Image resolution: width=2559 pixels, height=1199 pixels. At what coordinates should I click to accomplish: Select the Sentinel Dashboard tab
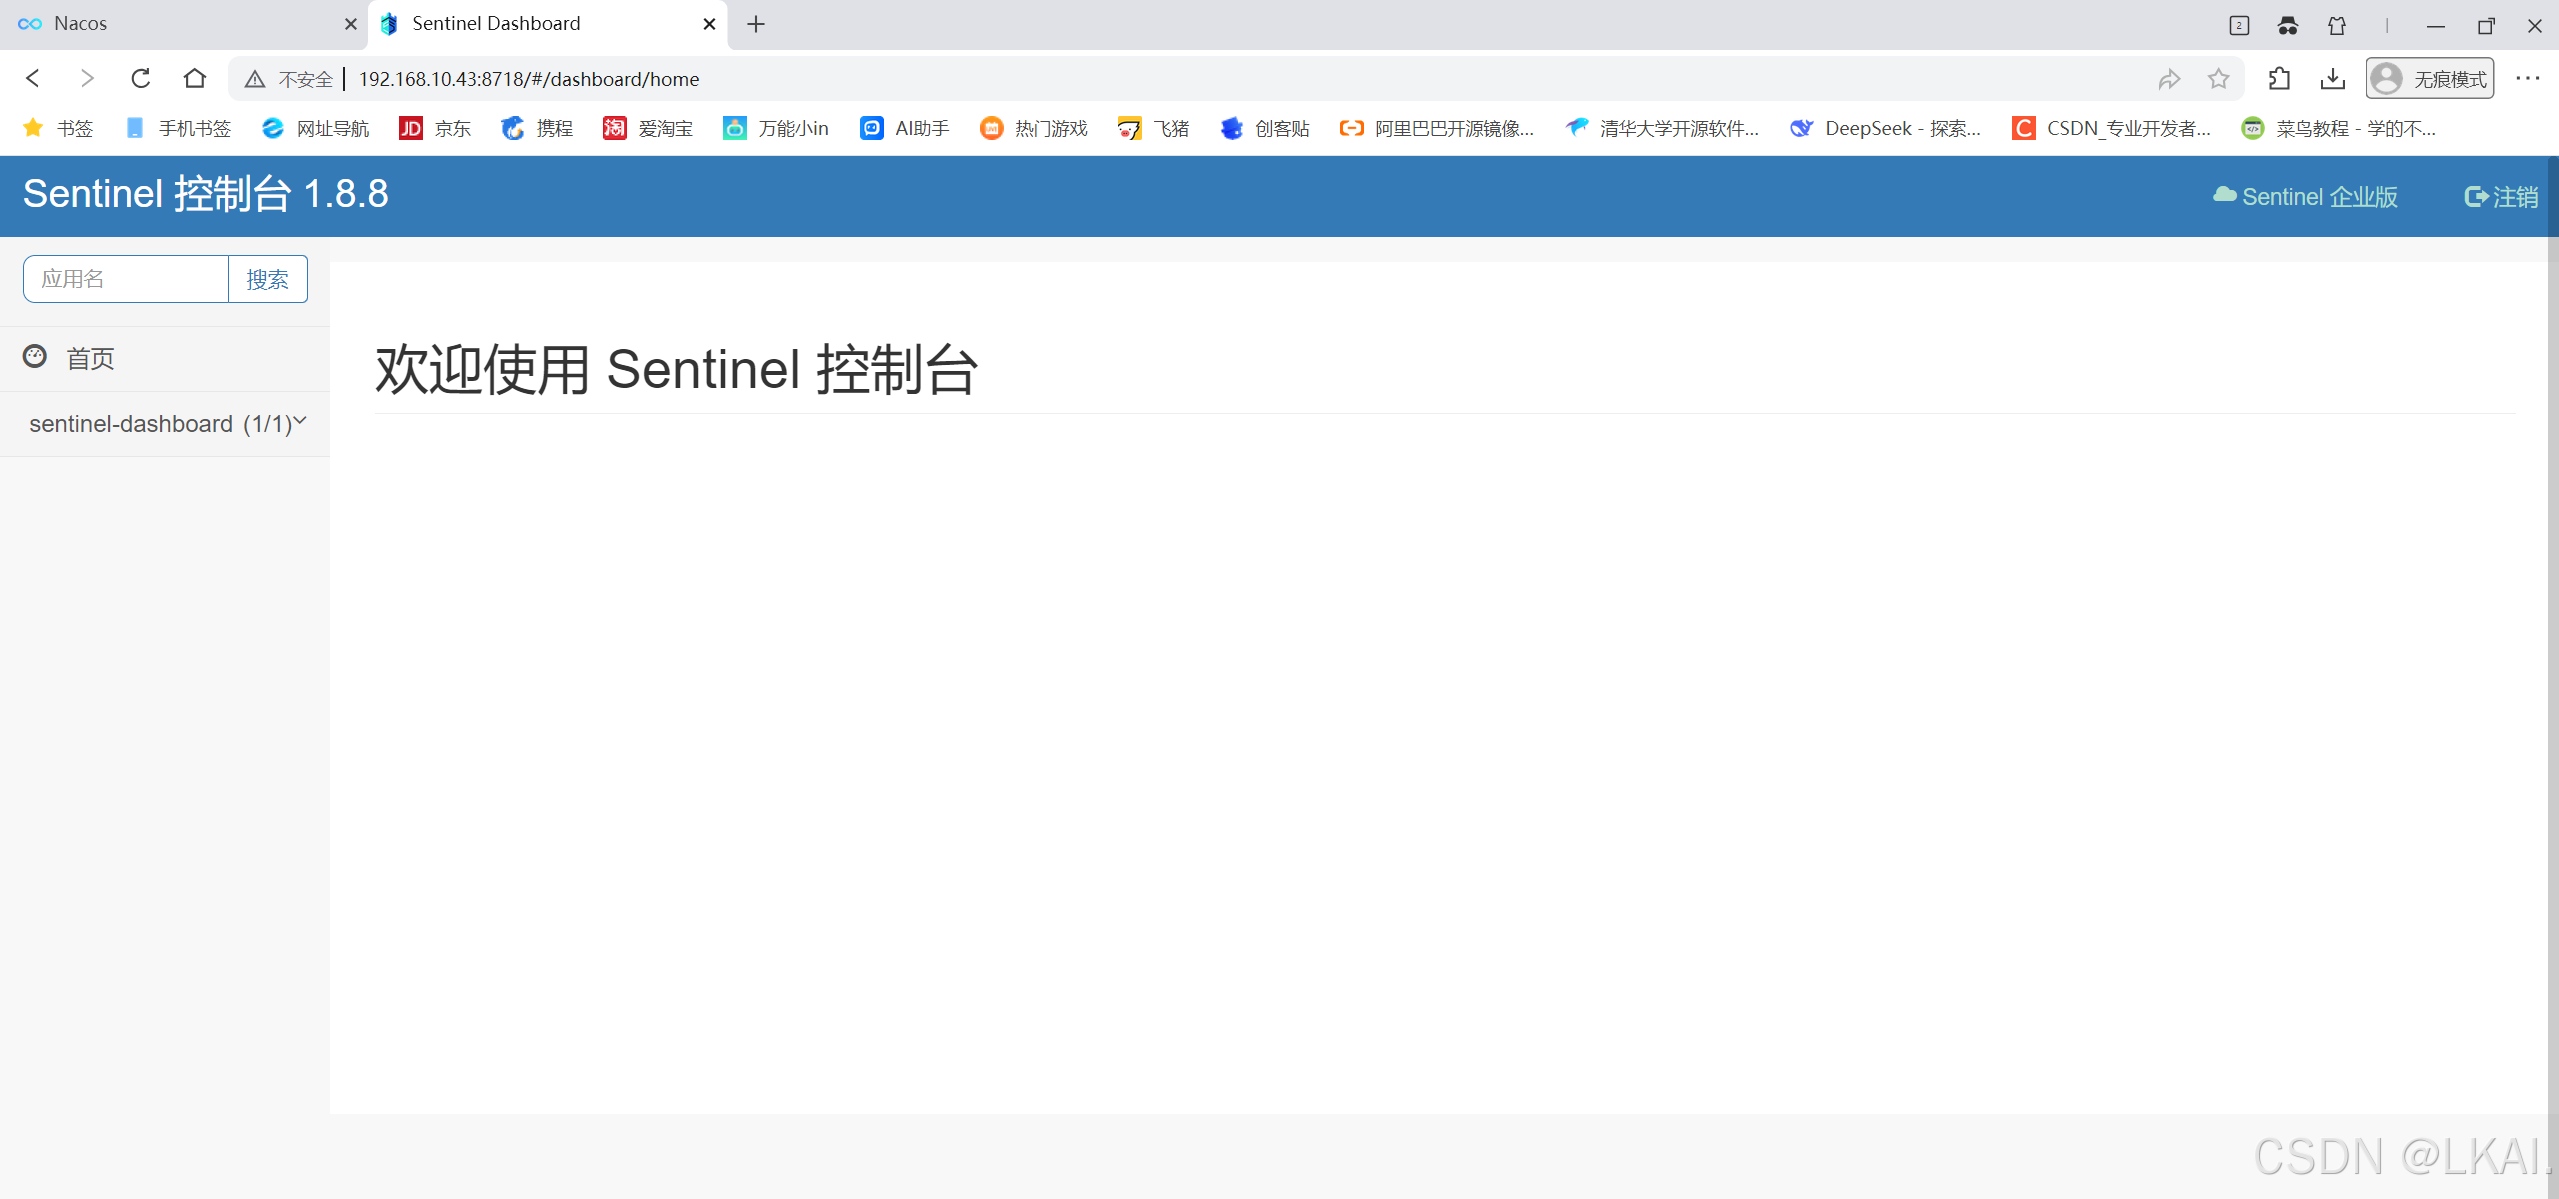(x=545, y=24)
